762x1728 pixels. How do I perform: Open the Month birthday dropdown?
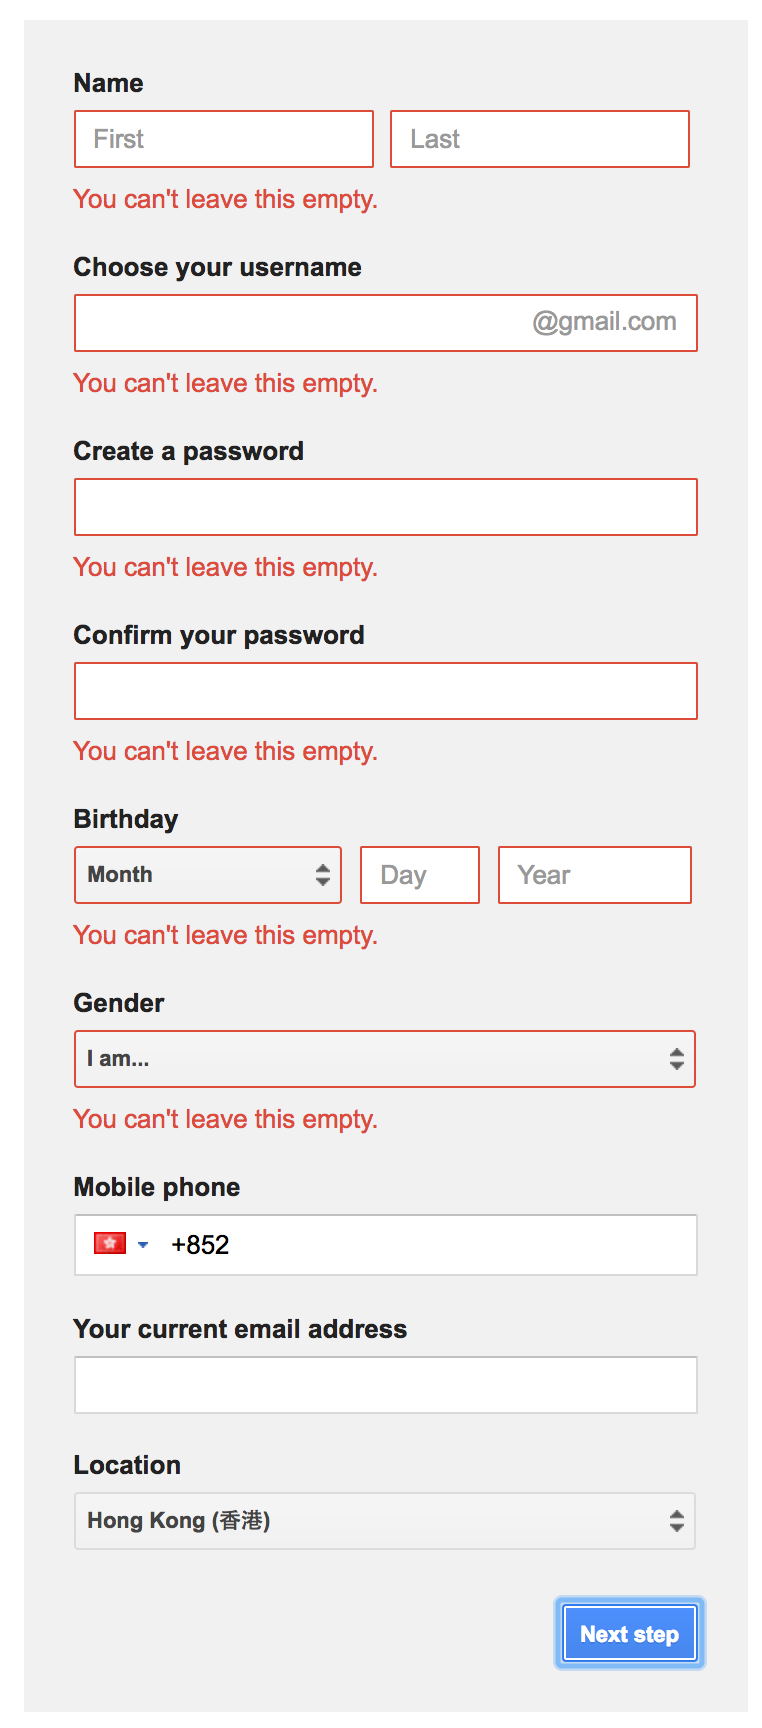(208, 875)
